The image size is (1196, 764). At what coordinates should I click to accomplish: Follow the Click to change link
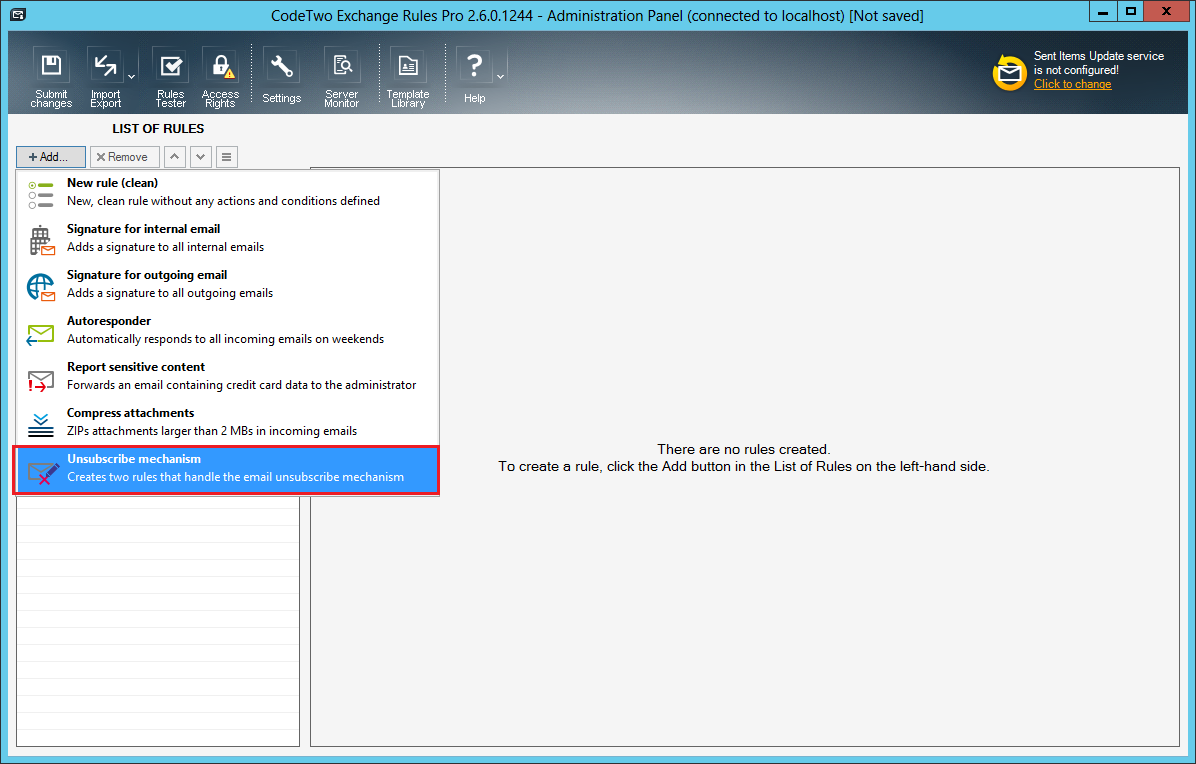(x=1071, y=84)
